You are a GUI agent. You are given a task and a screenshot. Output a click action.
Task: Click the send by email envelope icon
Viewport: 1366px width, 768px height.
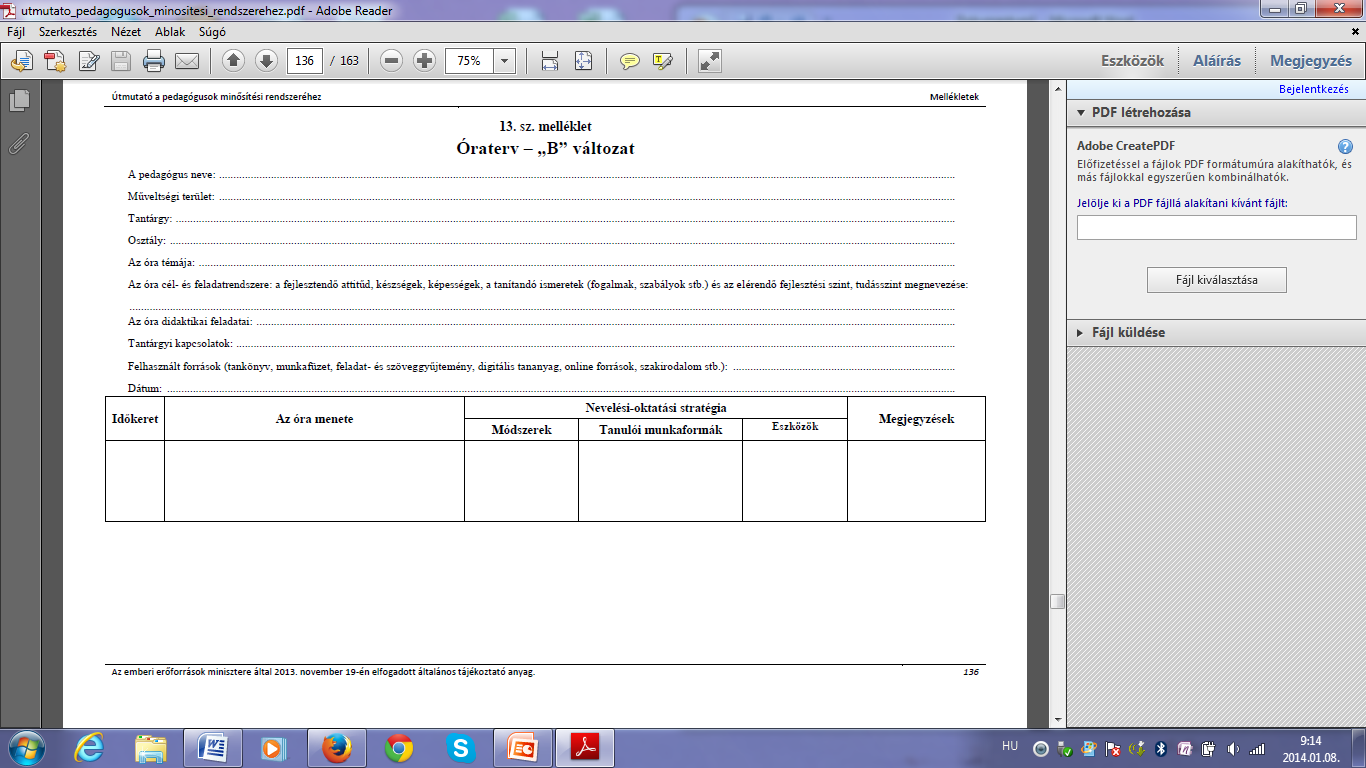[187, 61]
